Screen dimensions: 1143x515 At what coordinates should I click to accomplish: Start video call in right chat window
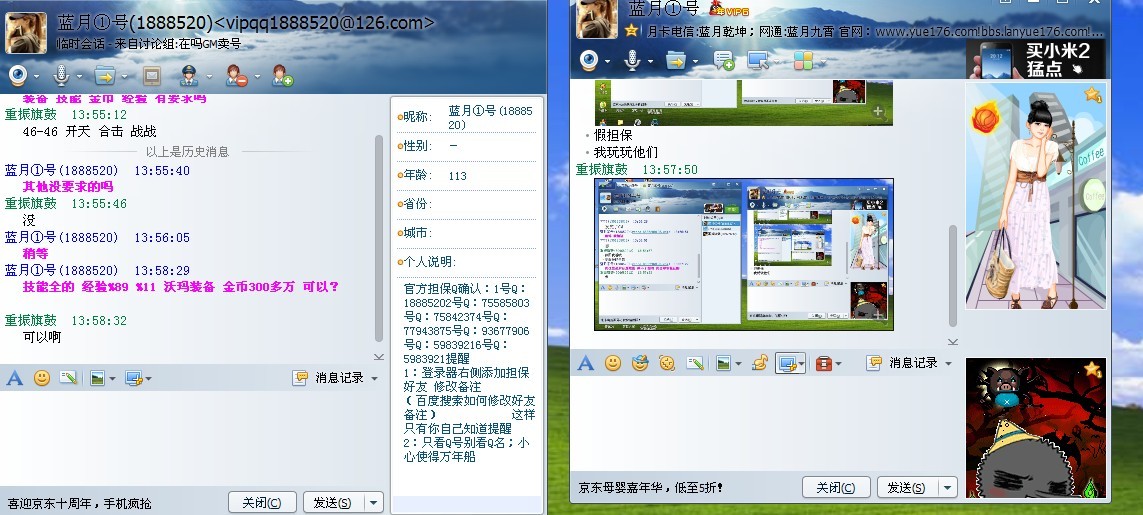[x=589, y=61]
